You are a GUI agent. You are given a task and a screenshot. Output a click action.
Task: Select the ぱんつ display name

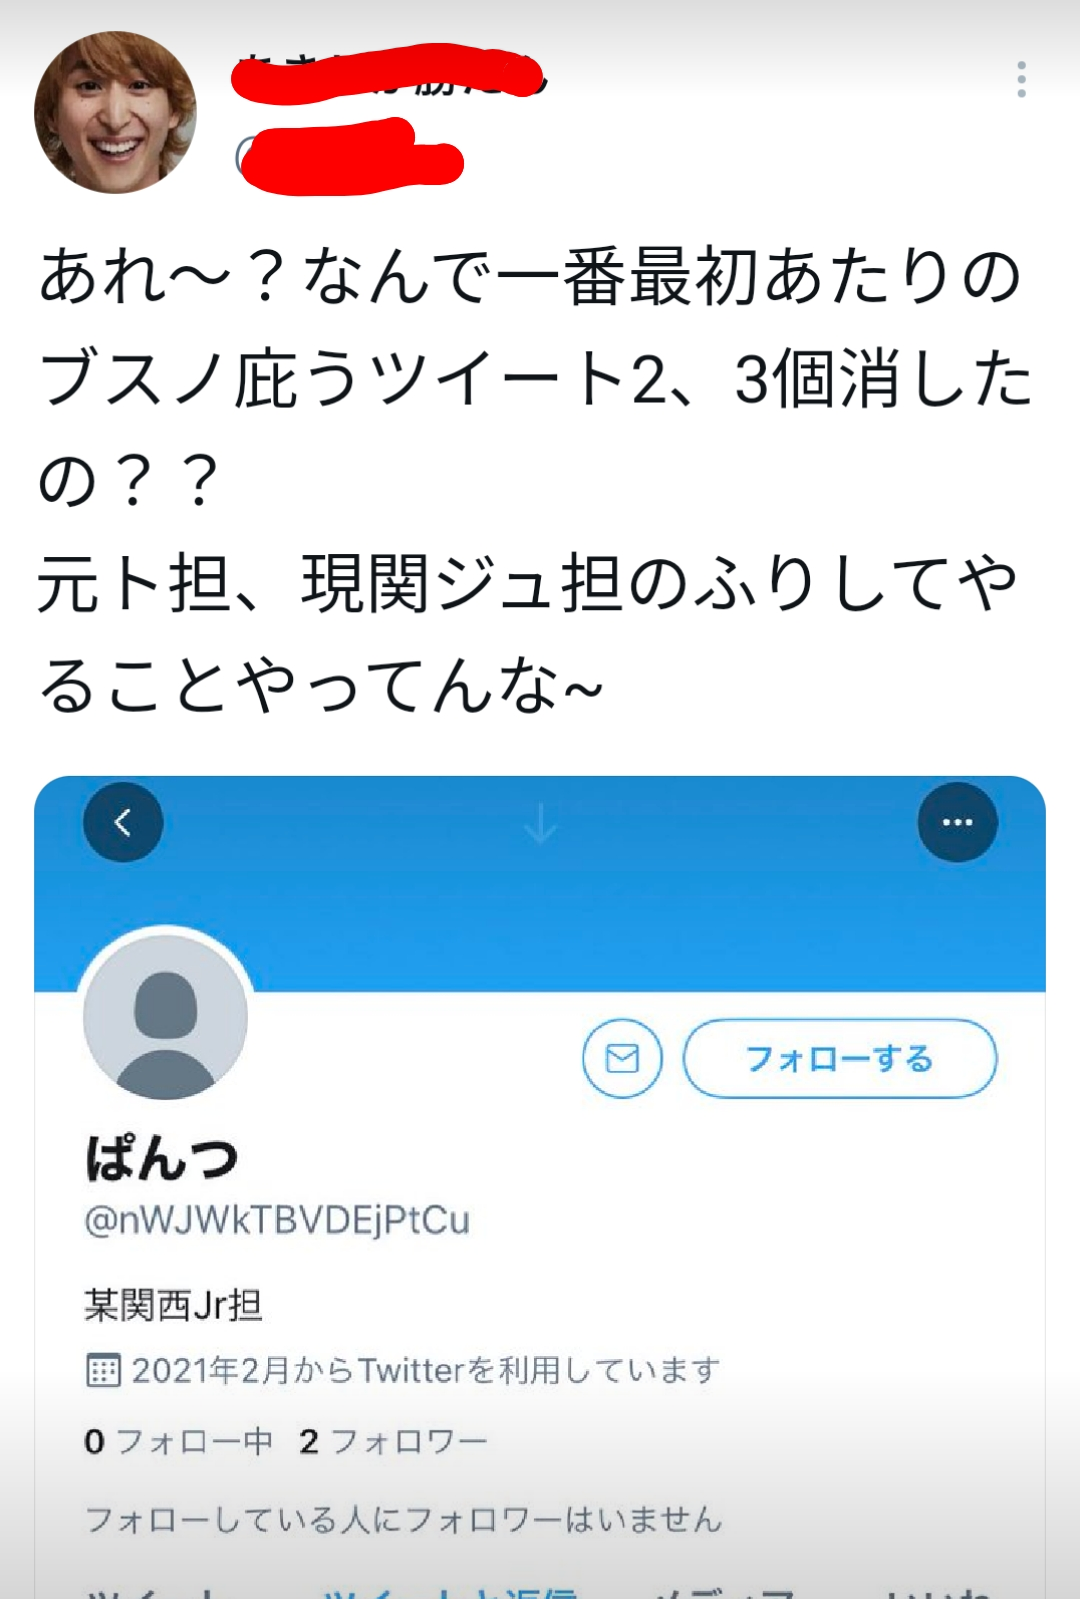click(x=162, y=1159)
